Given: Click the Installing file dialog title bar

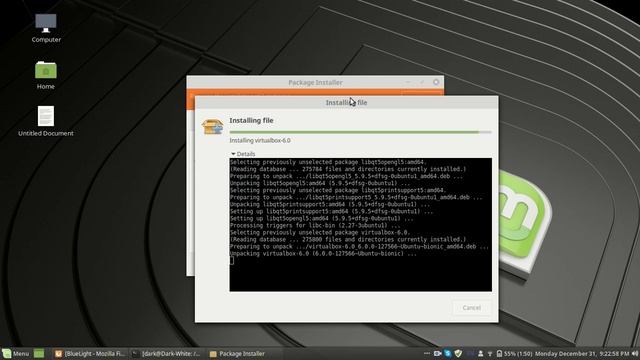Looking at the screenshot, I should pyautogui.click(x=346, y=102).
